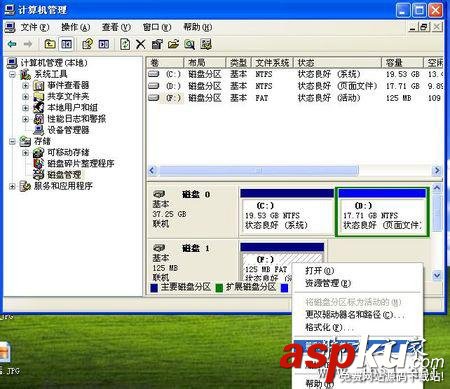The width and height of the screenshot is (450, 389).
Task: Collapse the 系统工具 tree node
Action: point(12,74)
